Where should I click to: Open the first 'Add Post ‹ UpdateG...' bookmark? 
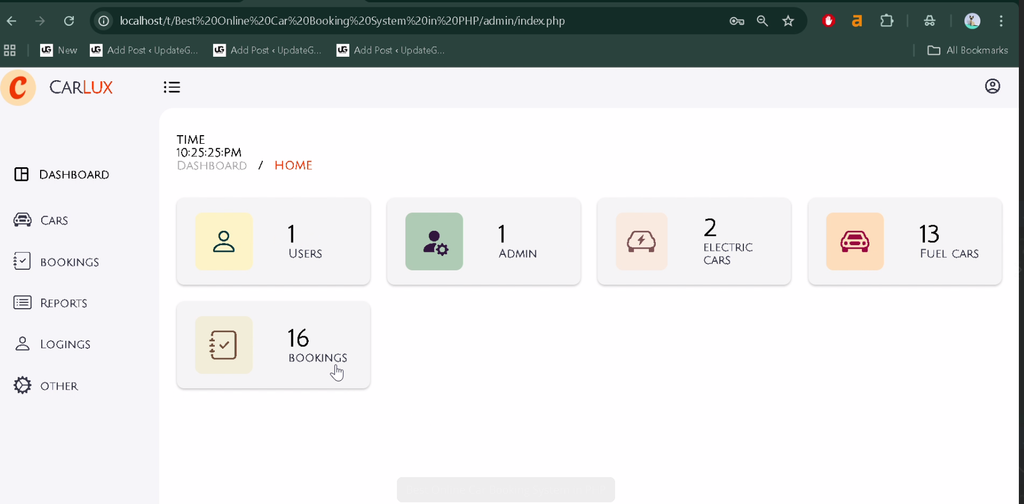point(144,50)
